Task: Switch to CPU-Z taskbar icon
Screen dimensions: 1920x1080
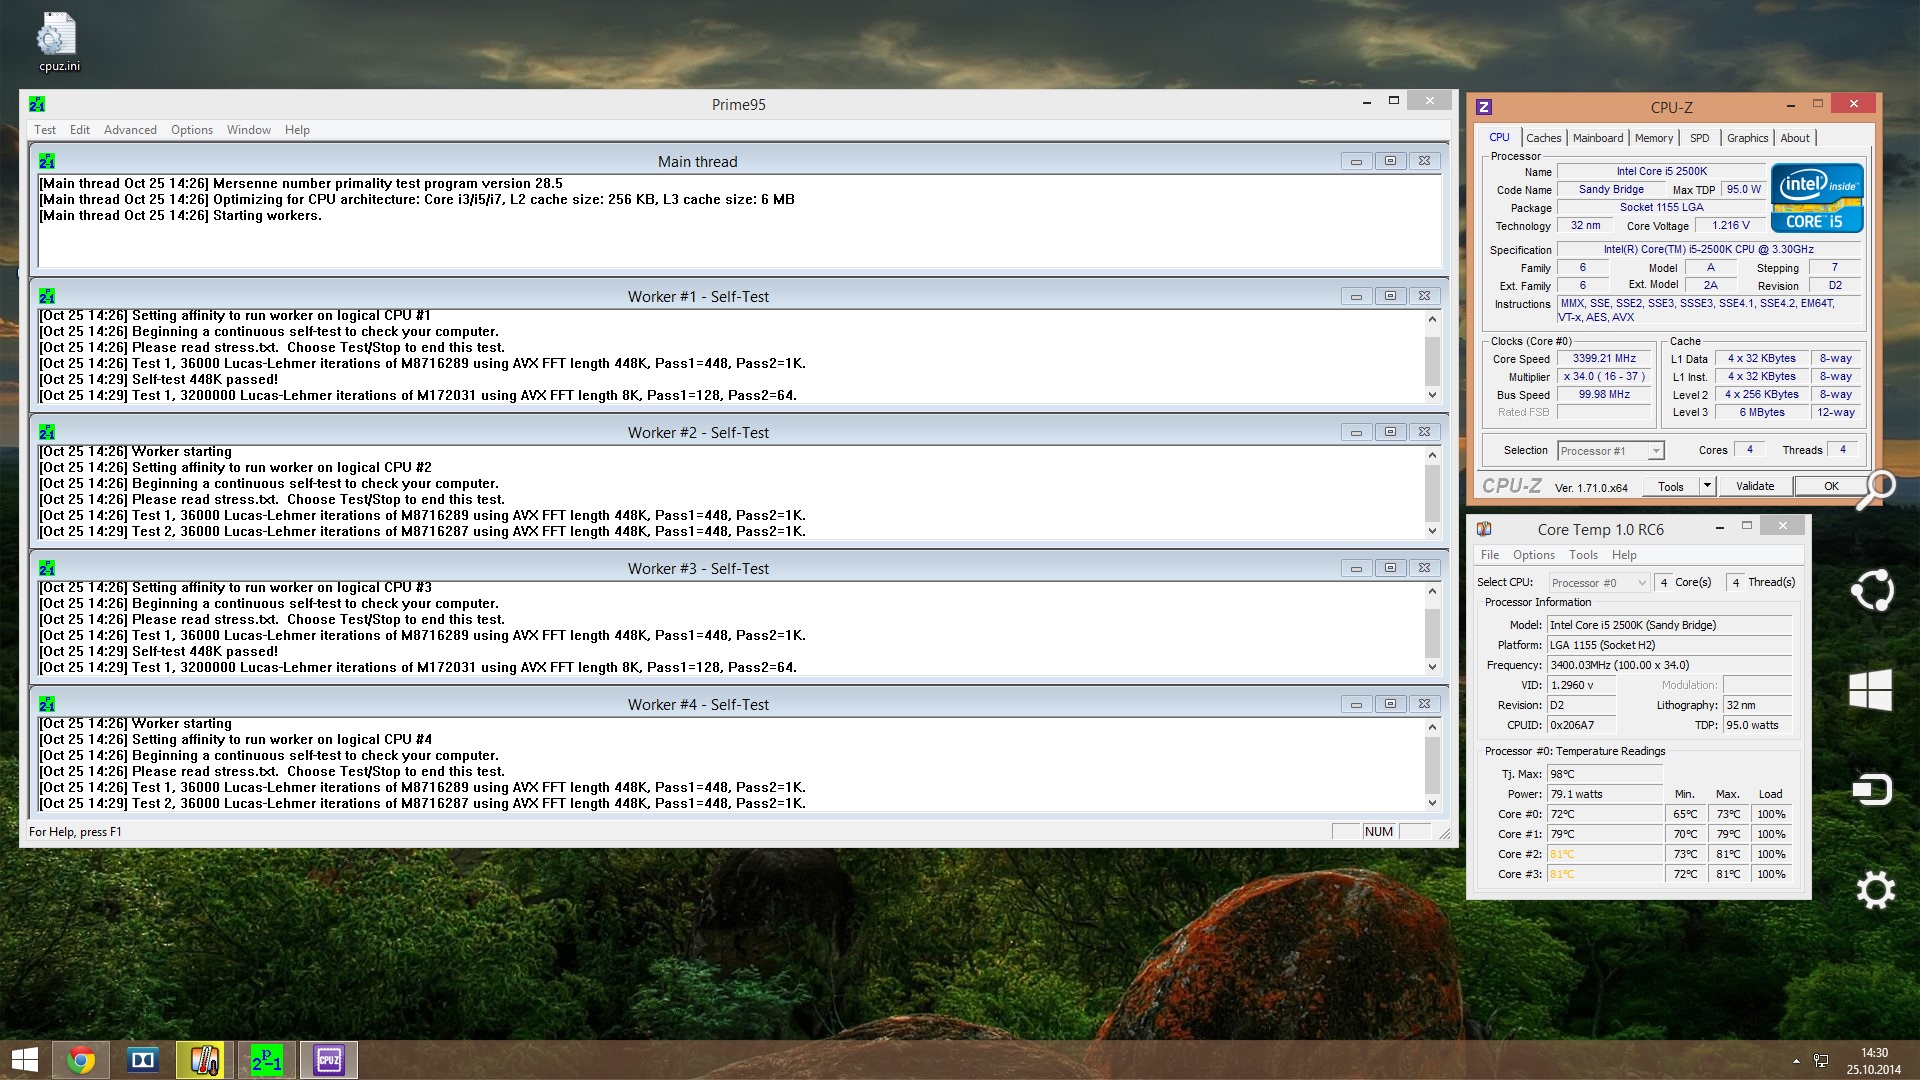Action: (328, 1060)
